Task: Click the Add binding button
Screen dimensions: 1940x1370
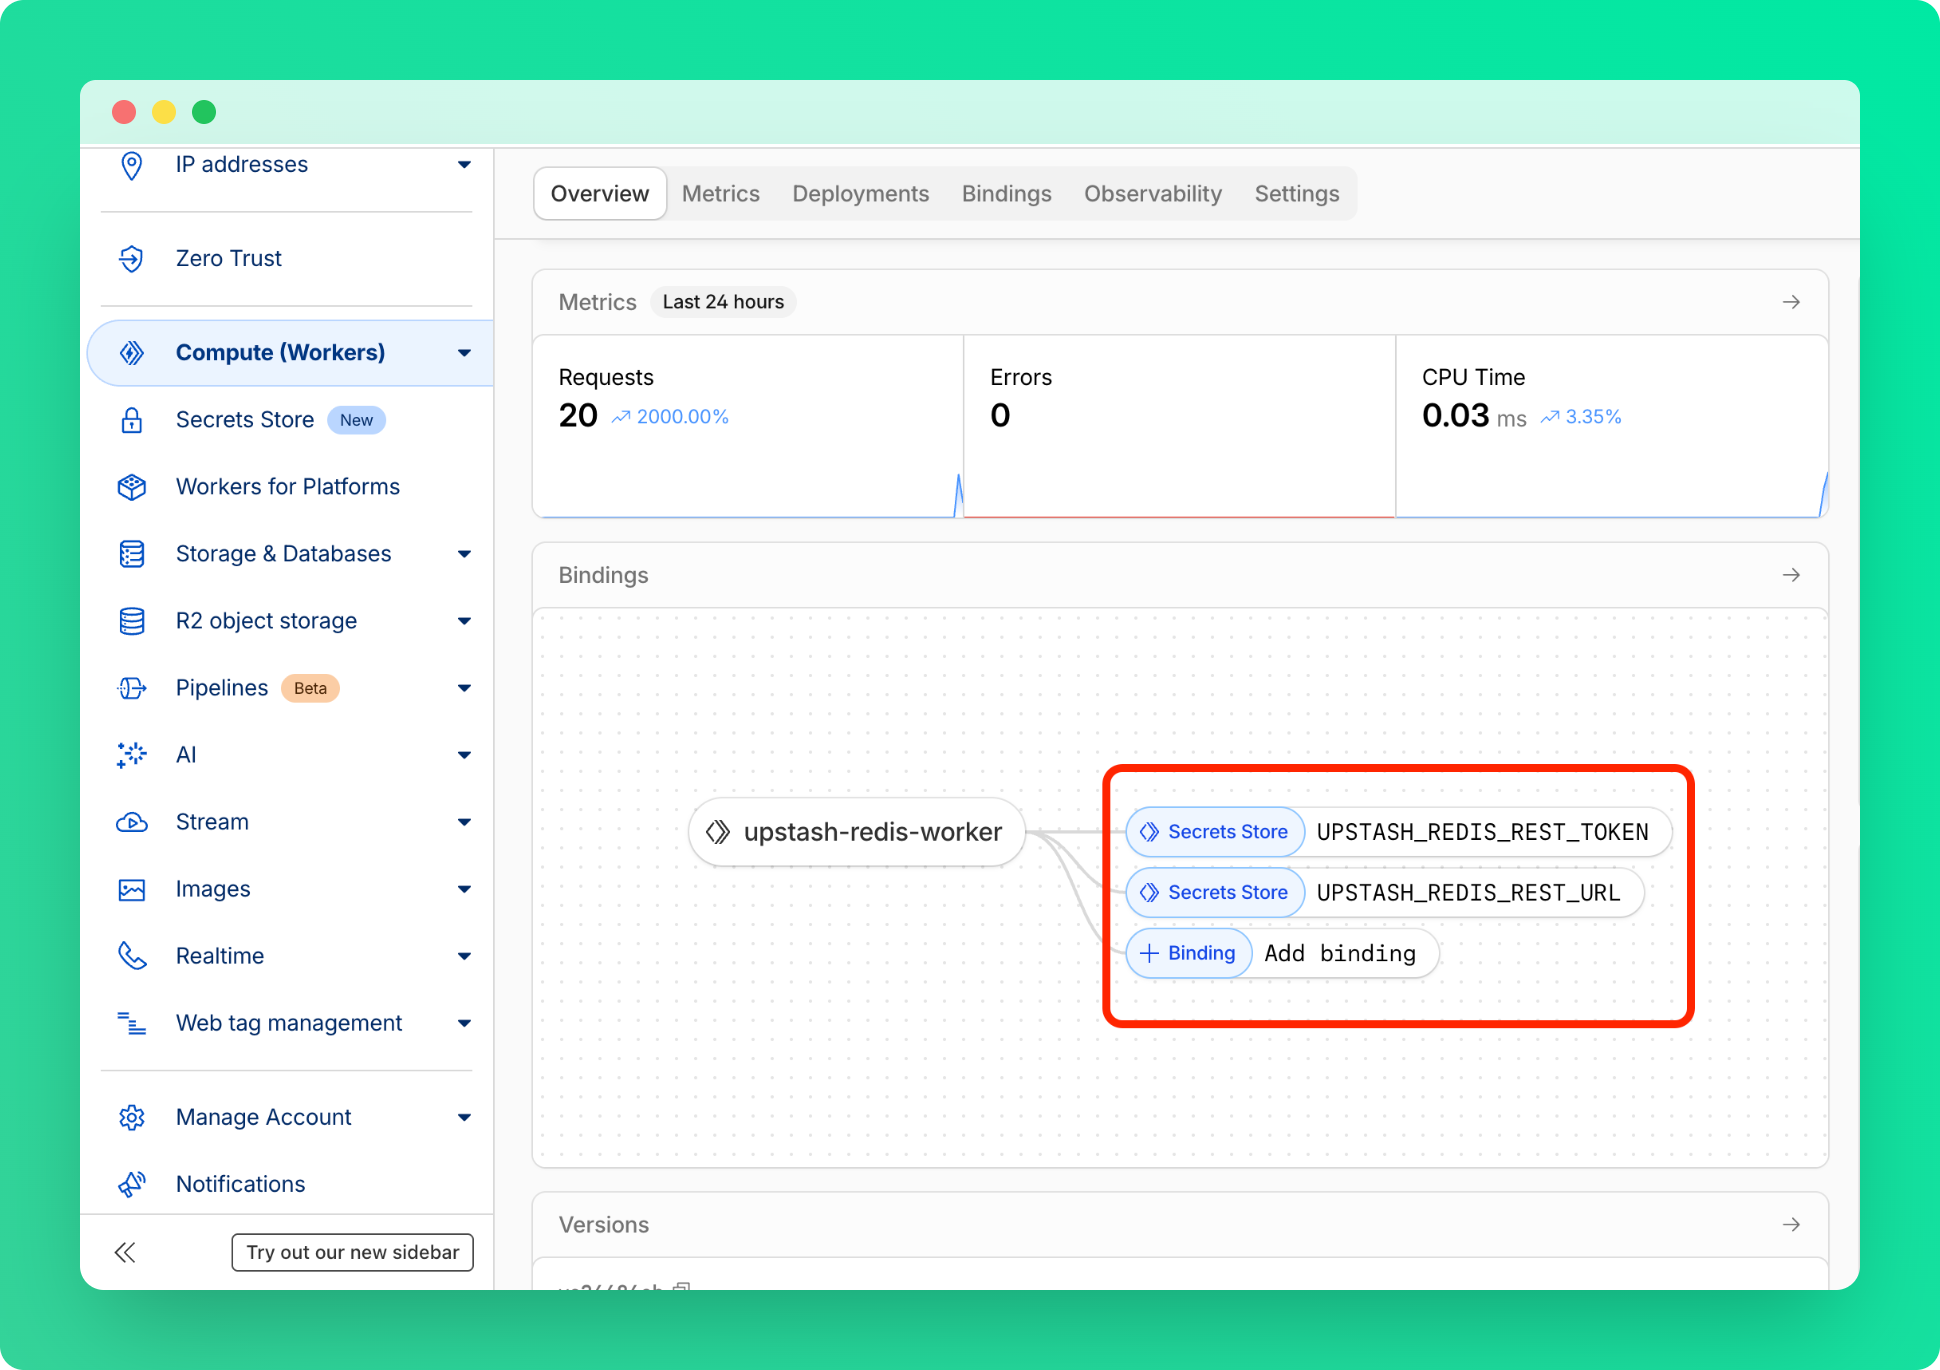Action: 1283,953
